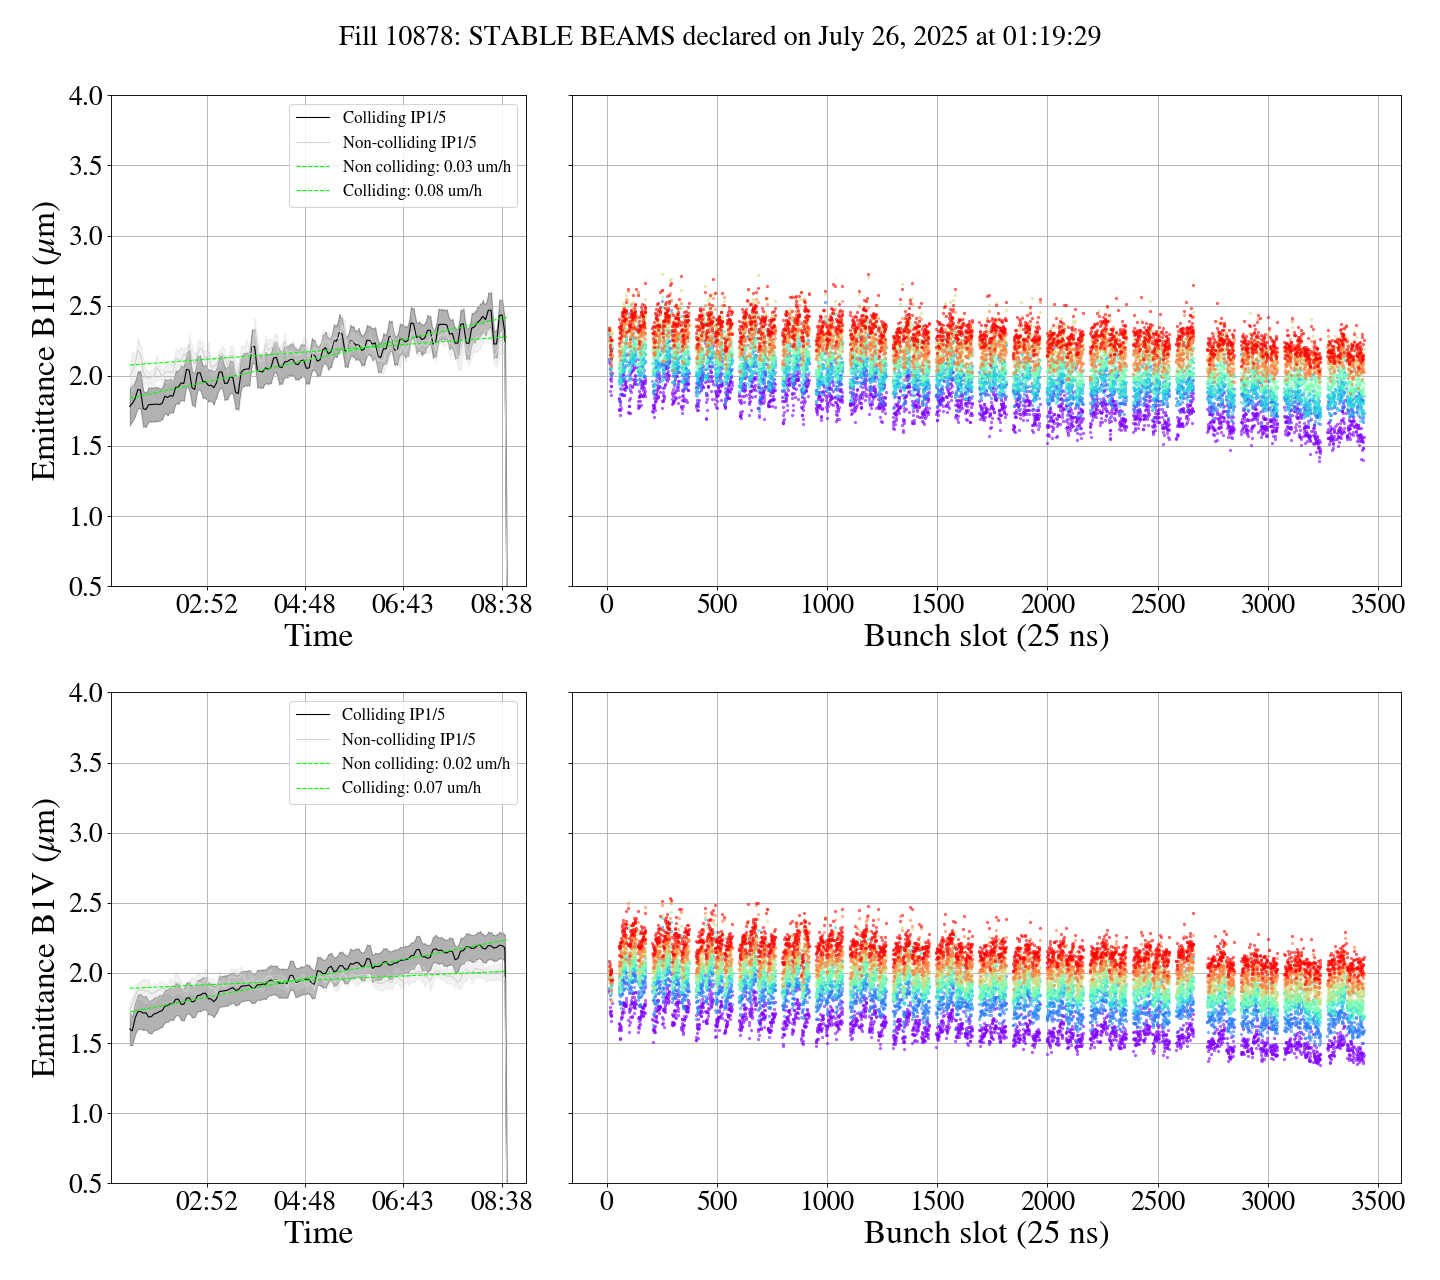
Task: Select 'Colliding: 0.07 um/h' legend label
Action: 411,788
